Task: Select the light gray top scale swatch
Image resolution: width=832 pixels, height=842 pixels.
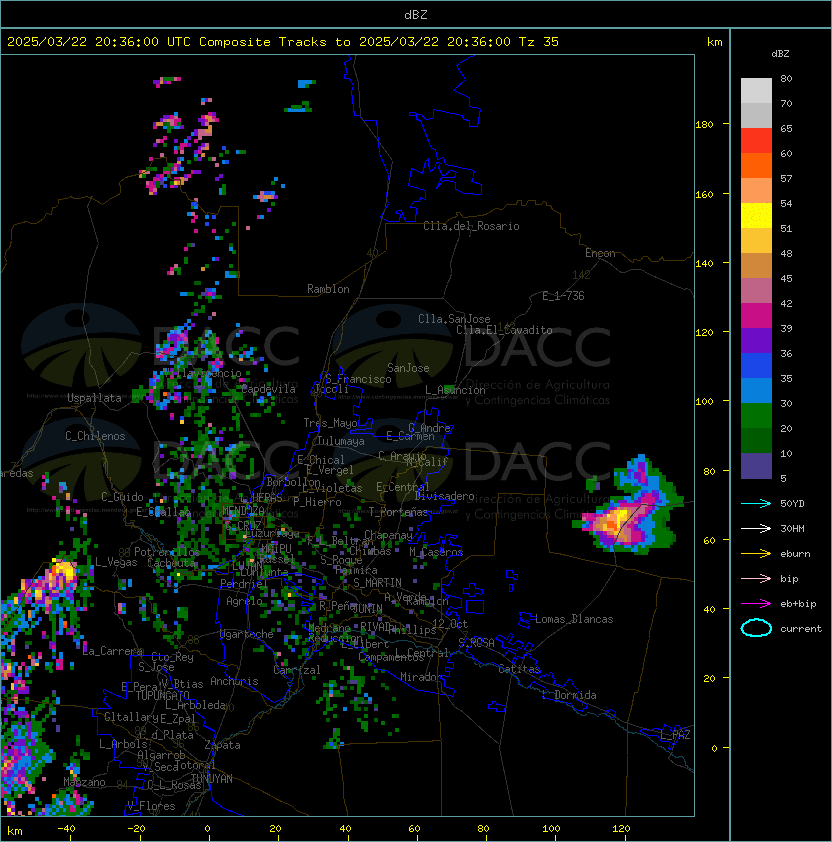Action: coord(756,91)
